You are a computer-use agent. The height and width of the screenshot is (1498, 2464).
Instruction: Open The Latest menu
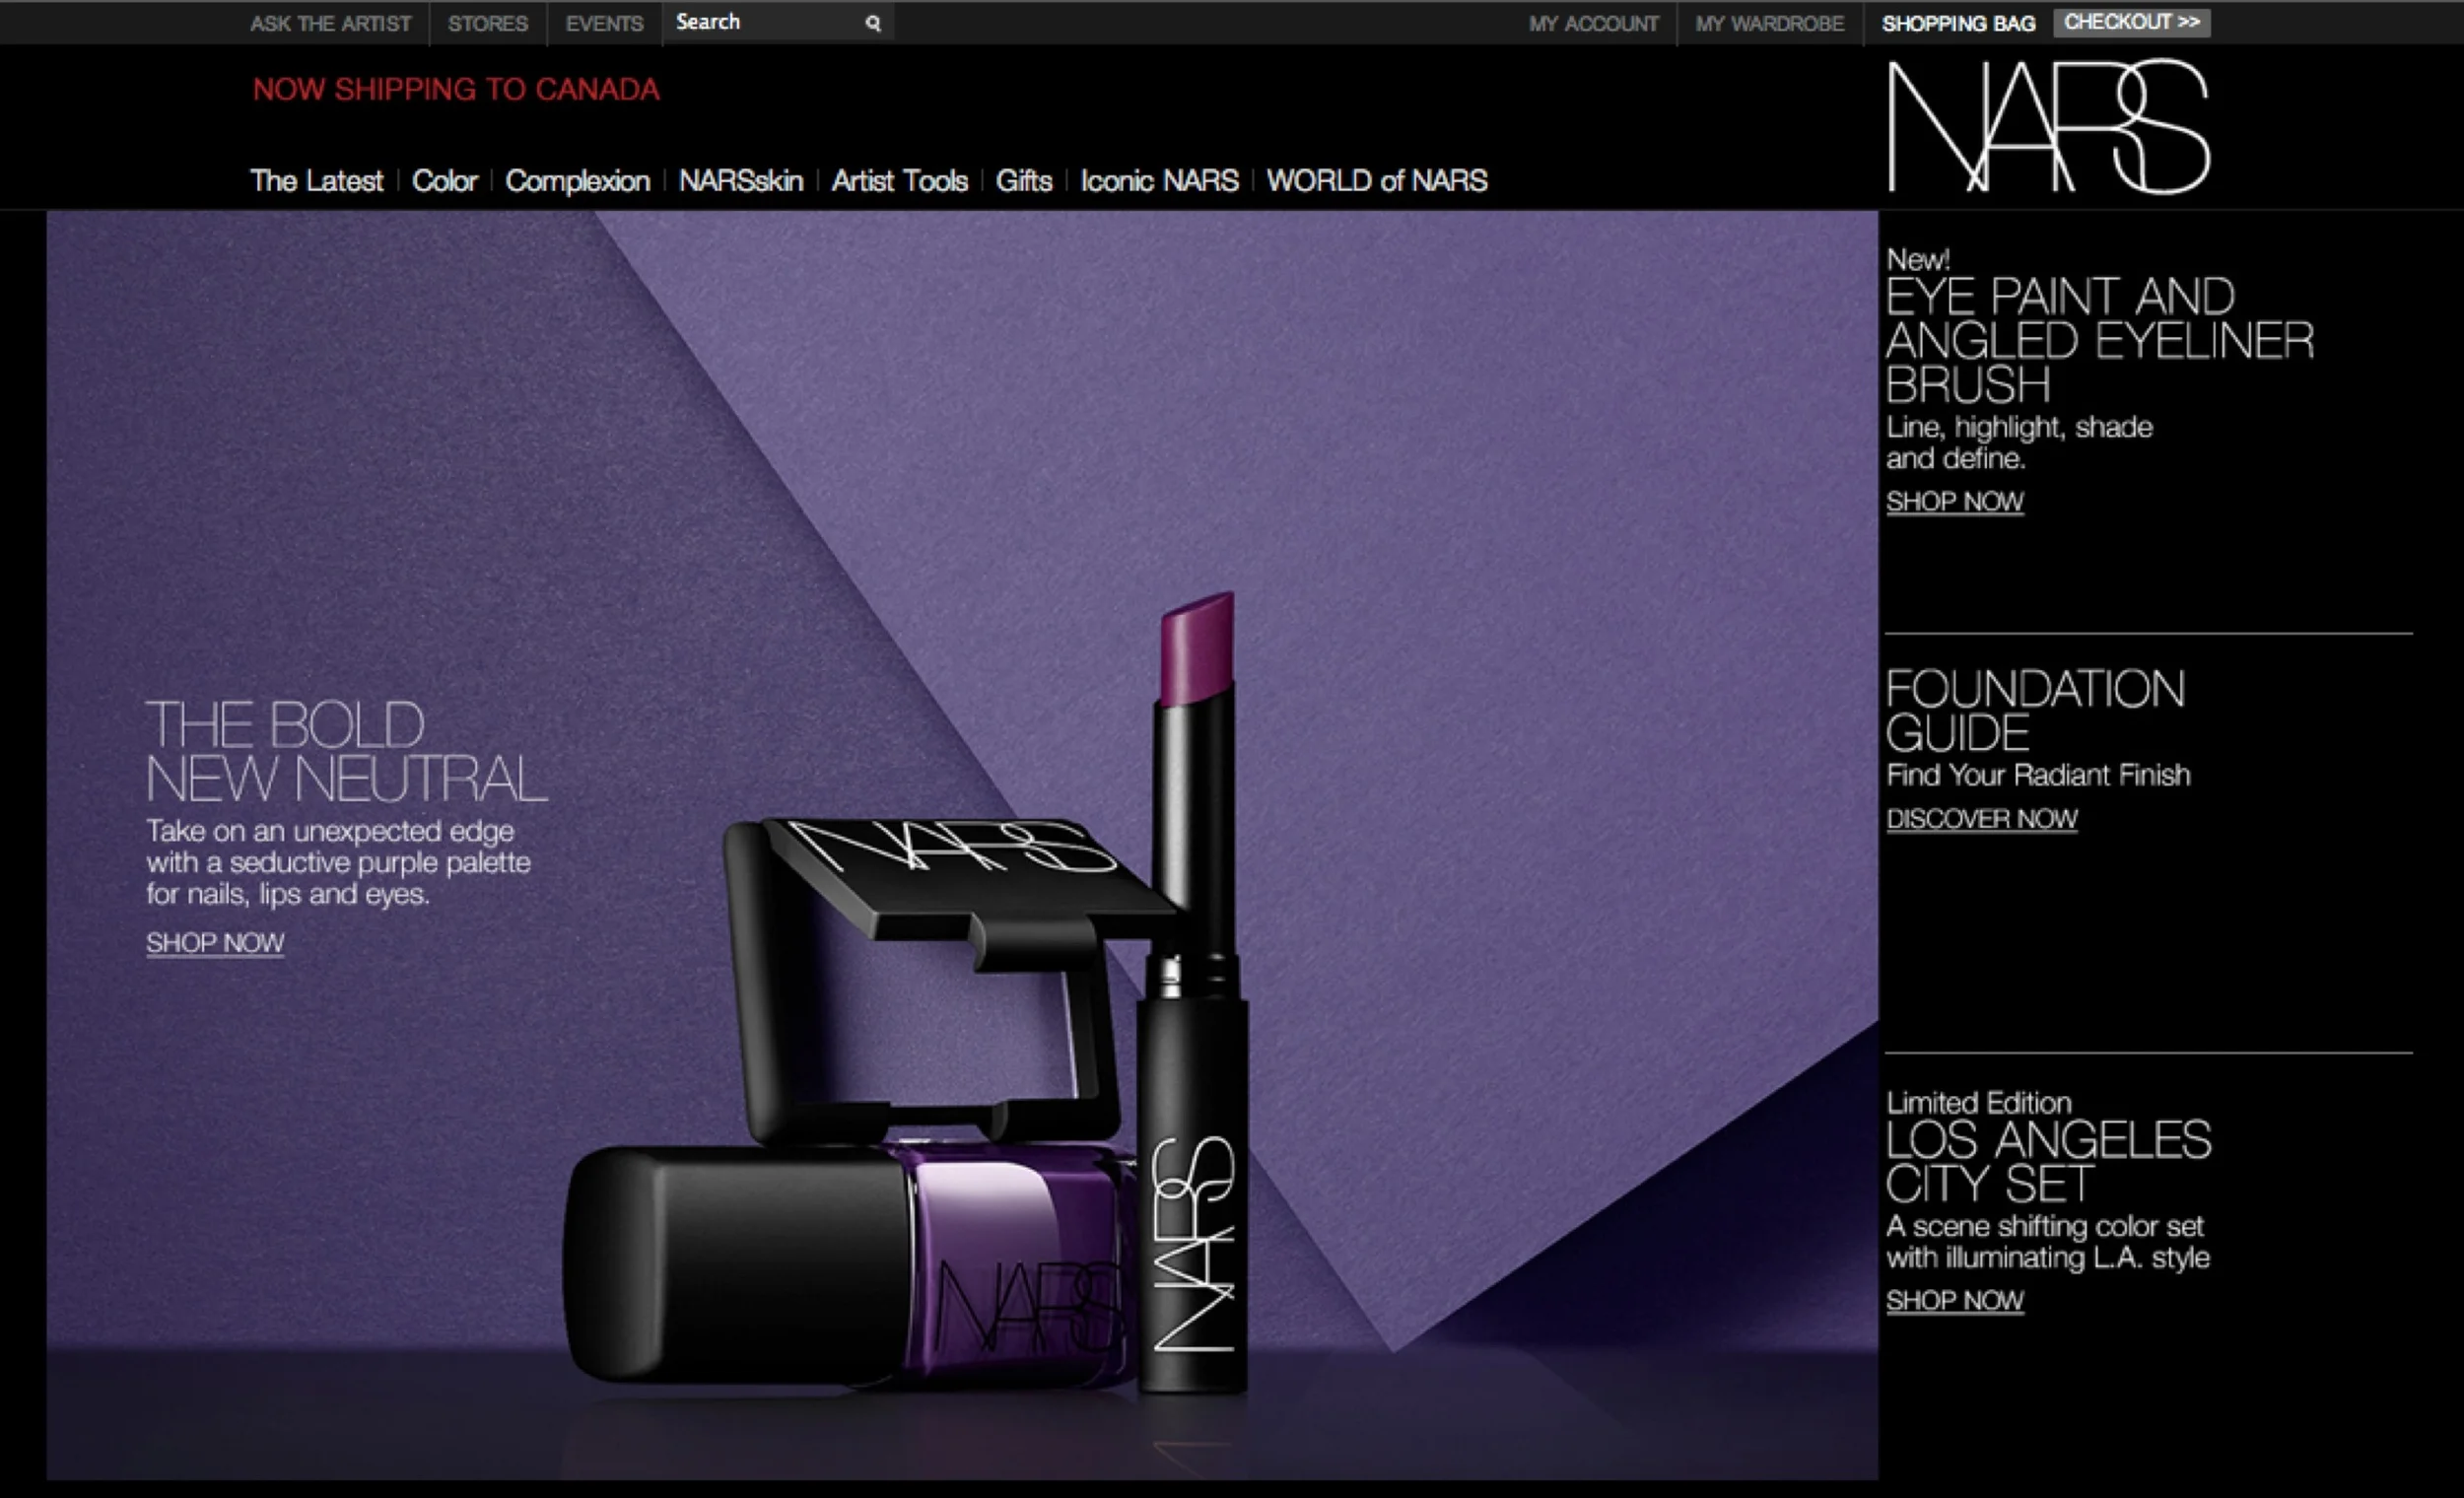pyautogui.click(x=316, y=180)
